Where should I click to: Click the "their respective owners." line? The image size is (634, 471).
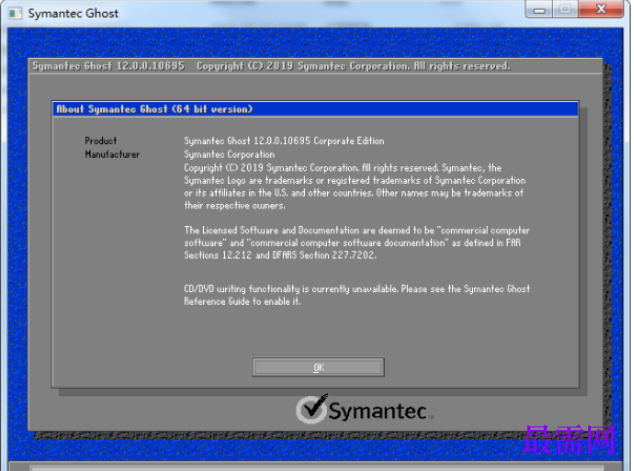235,205
